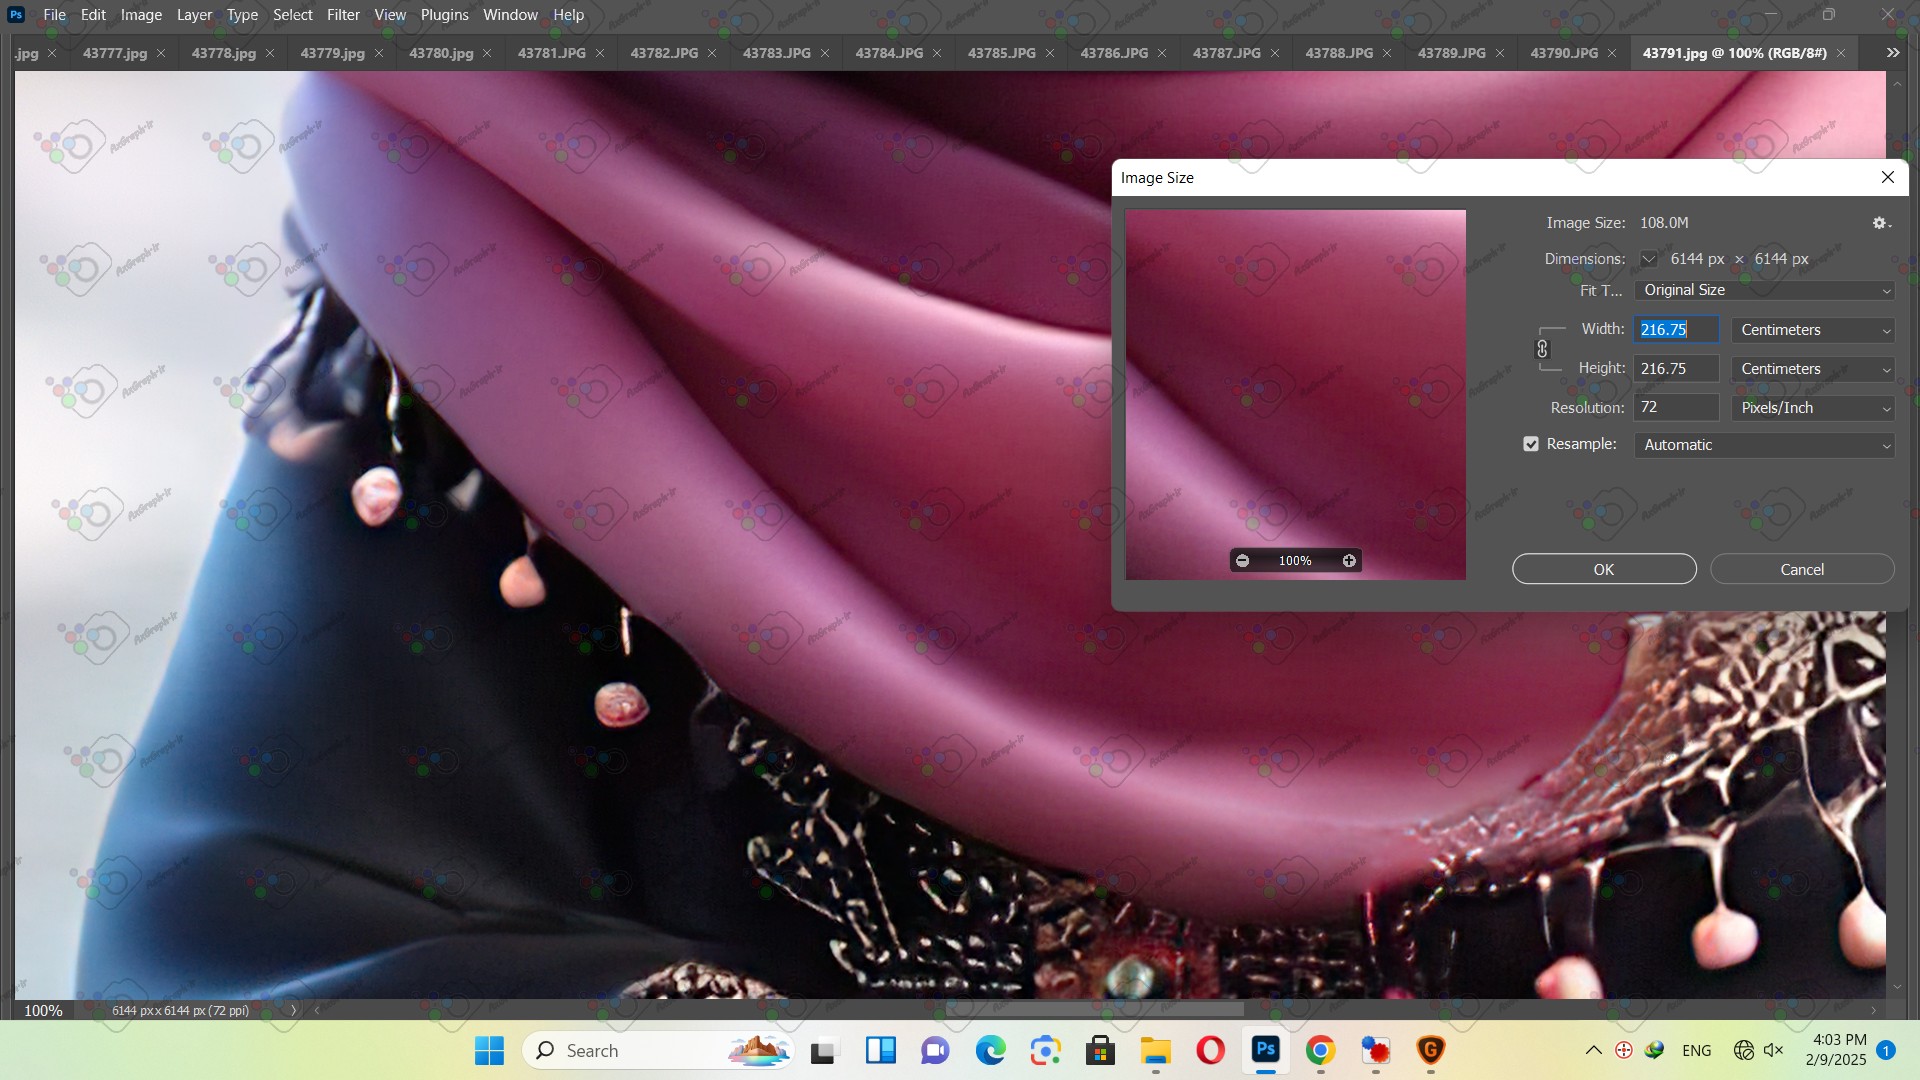Close the 43780.jpg document tab
Image resolution: width=1920 pixels, height=1080 pixels.
point(487,53)
